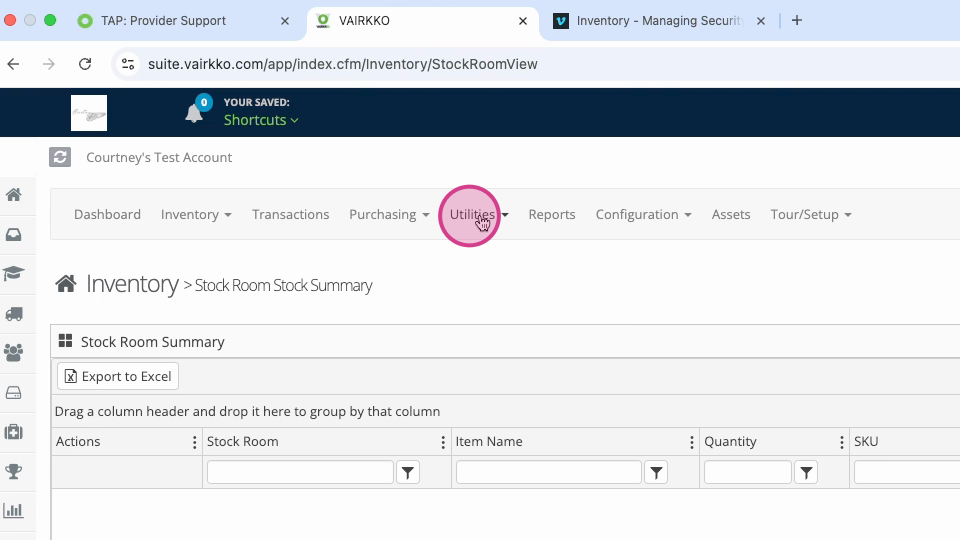
Task: Open the home icon in left sidebar
Action: point(13,195)
